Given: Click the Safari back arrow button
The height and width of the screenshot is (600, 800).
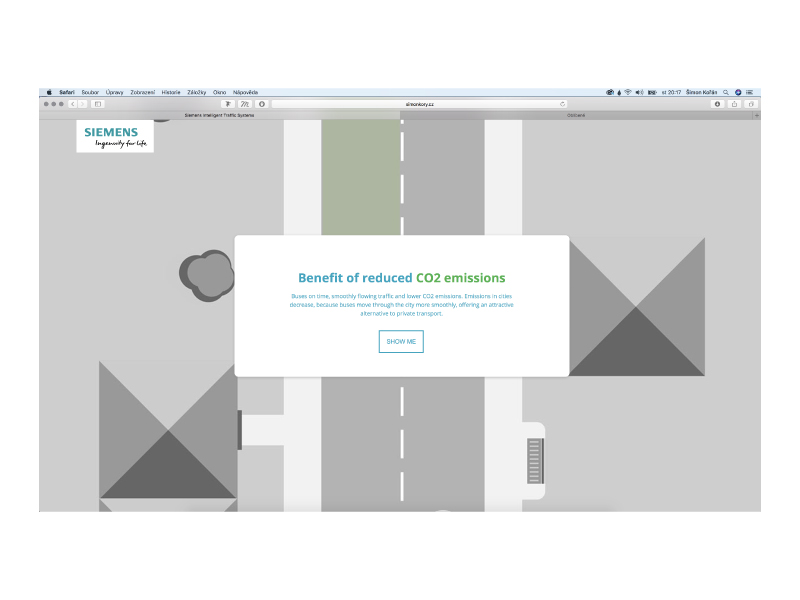Looking at the screenshot, I should pyautogui.click(x=73, y=103).
